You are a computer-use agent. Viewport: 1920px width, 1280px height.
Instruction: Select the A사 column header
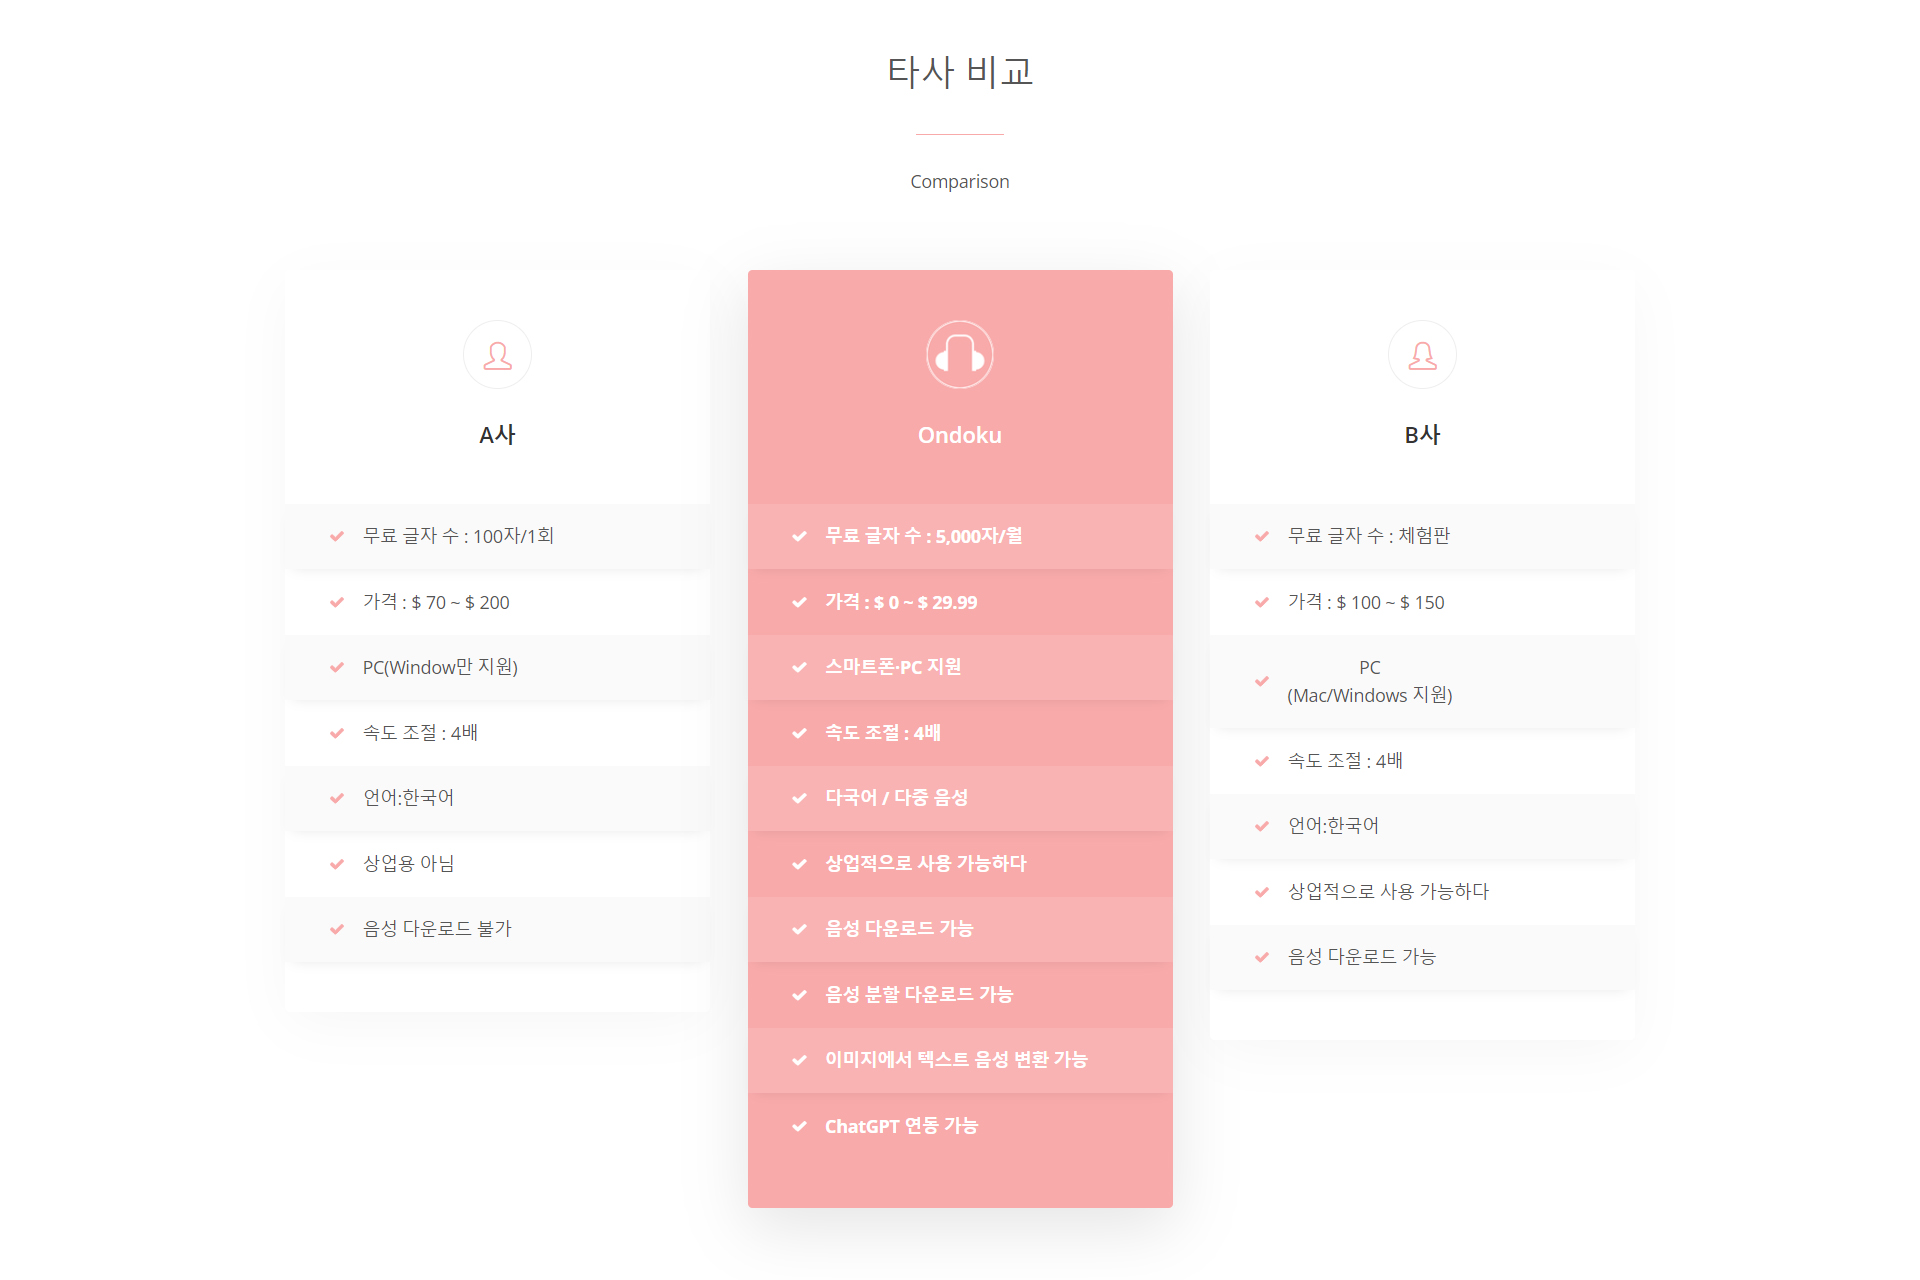pos(497,434)
